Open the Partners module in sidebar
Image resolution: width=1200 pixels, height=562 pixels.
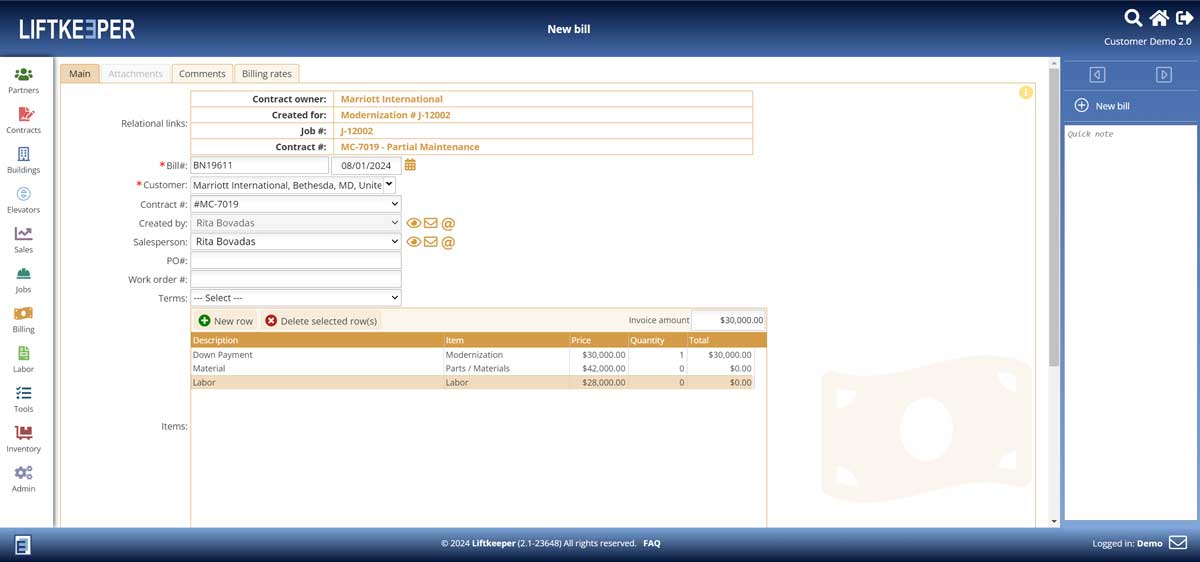click(23, 75)
